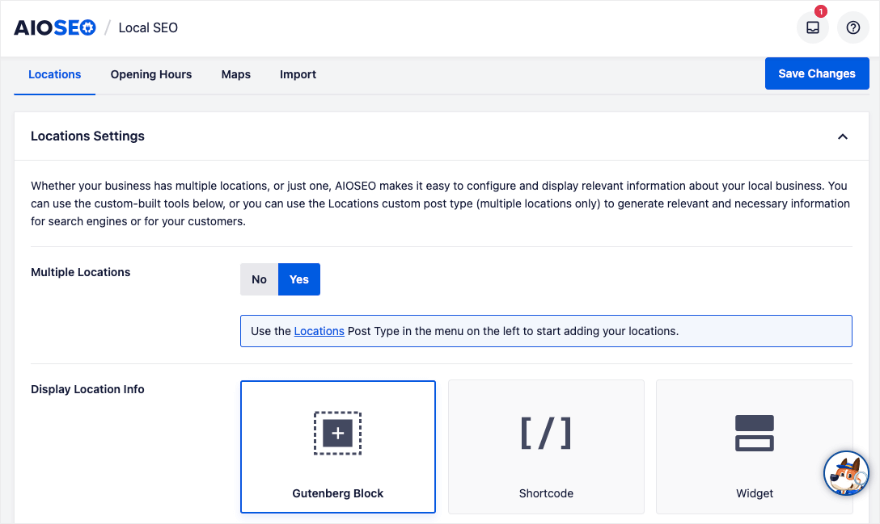Click the AIOSEO logo

(55, 27)
